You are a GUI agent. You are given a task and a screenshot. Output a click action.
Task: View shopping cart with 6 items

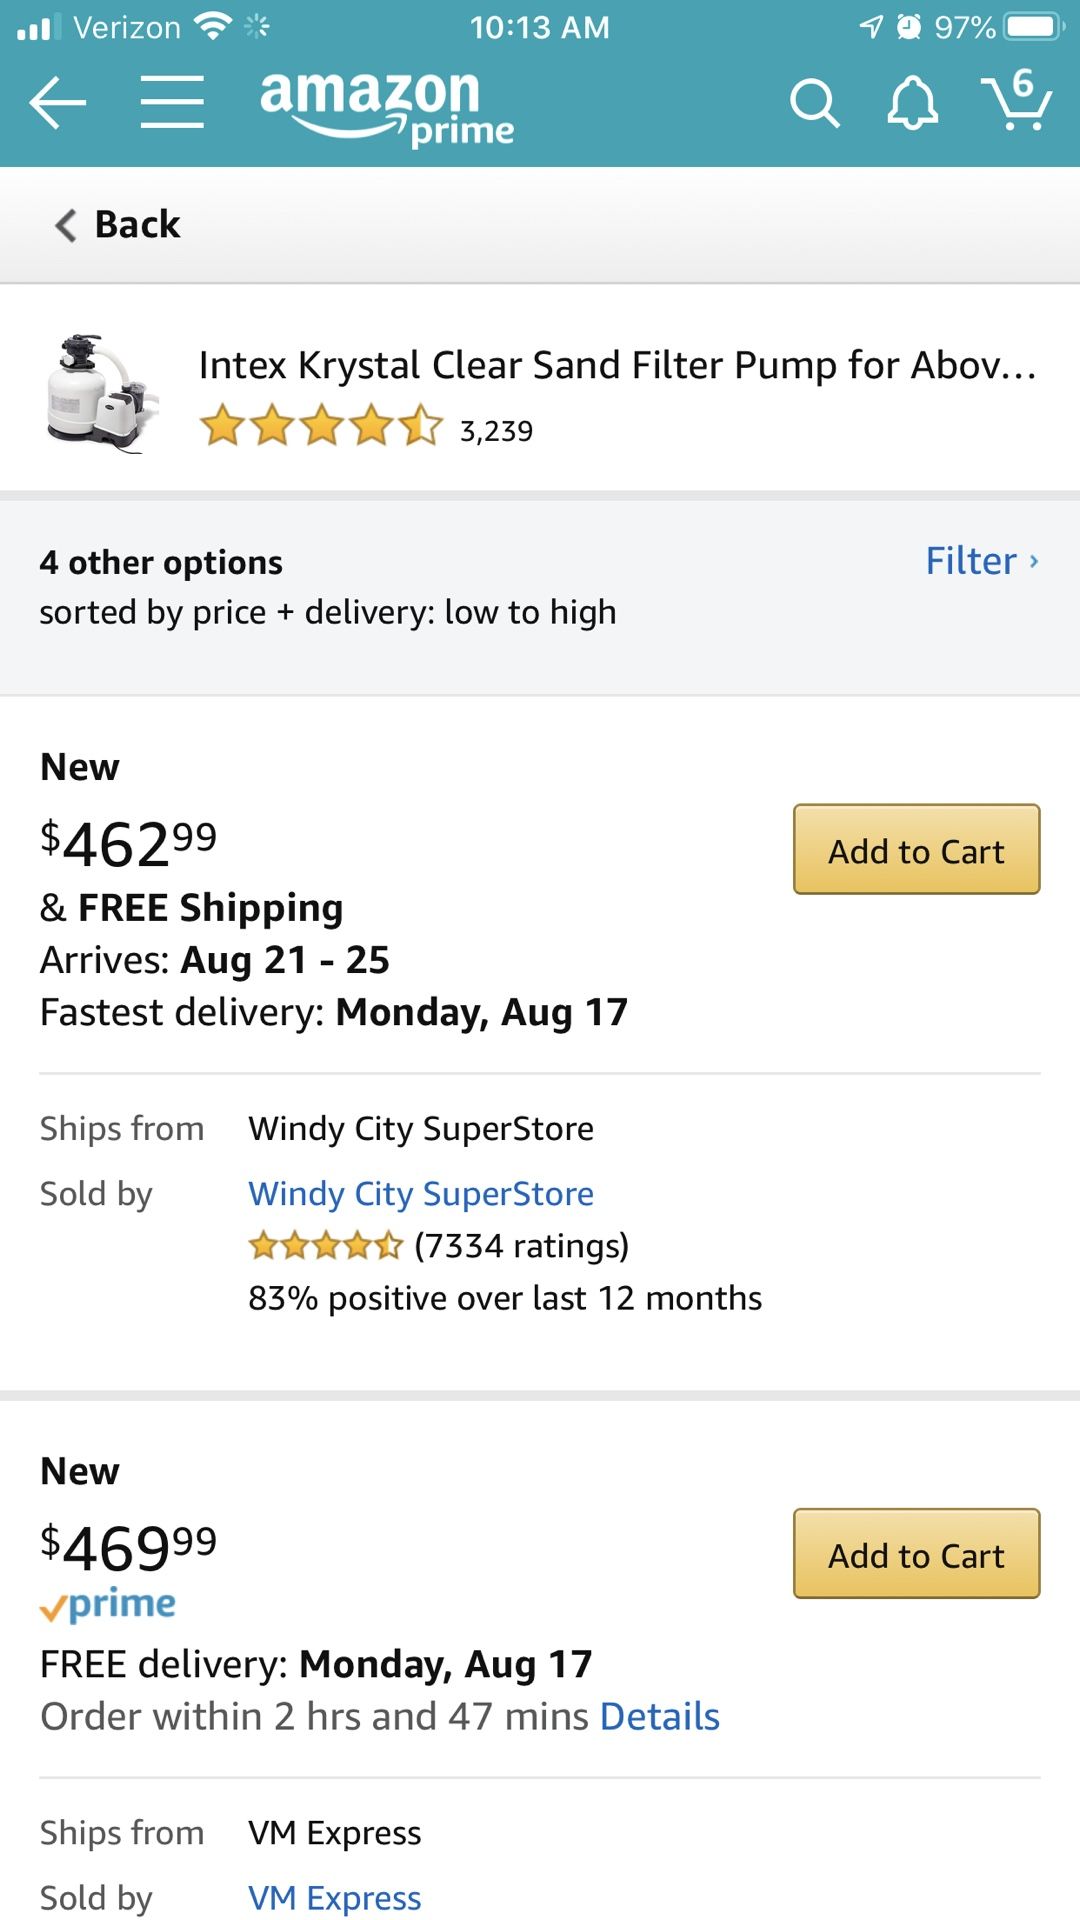[1016, 100]
